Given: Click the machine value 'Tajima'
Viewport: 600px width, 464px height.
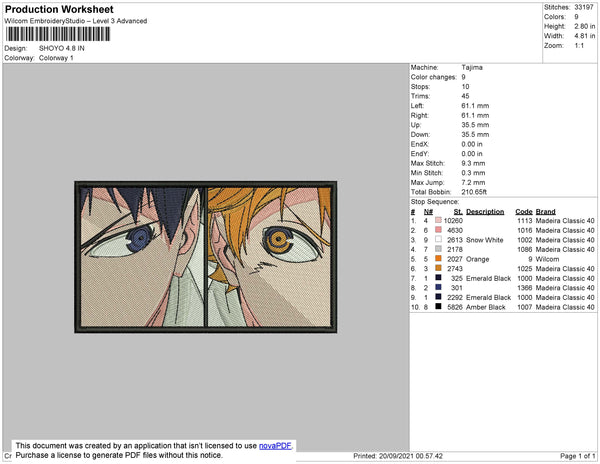Looking at the screenshot, I should (x=472, y=67).
